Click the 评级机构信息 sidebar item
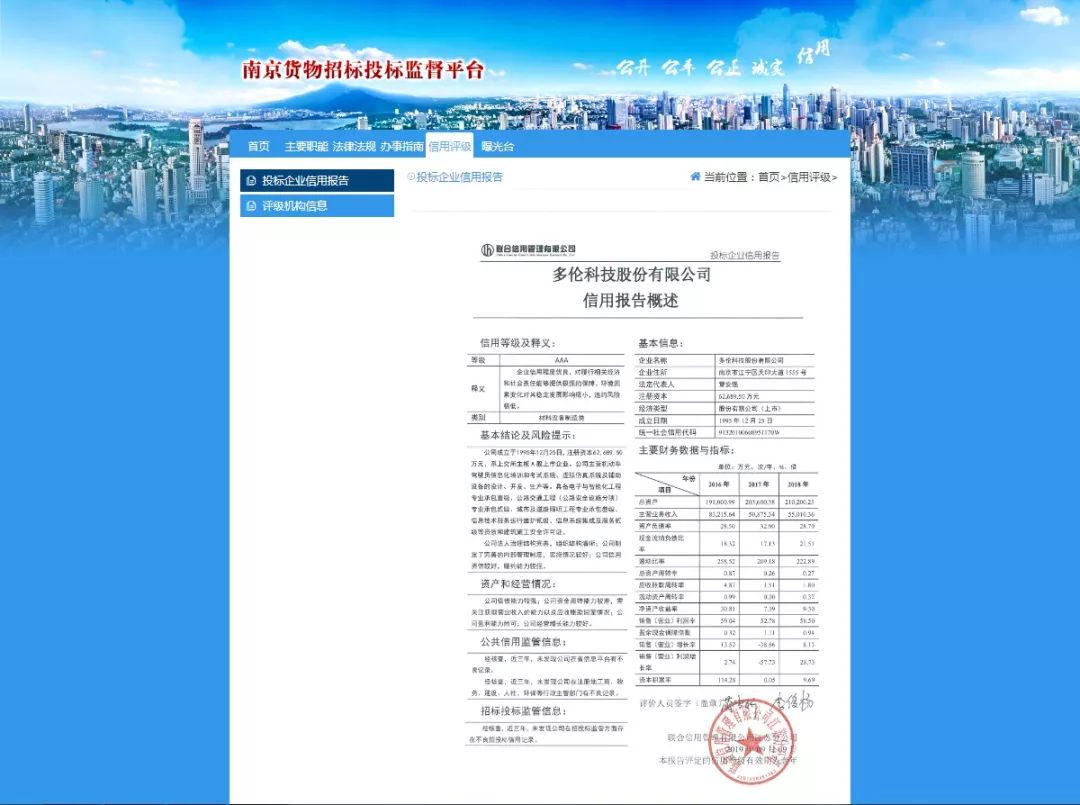This screenshot has width=1080, height=805. (x=317, y=205)
